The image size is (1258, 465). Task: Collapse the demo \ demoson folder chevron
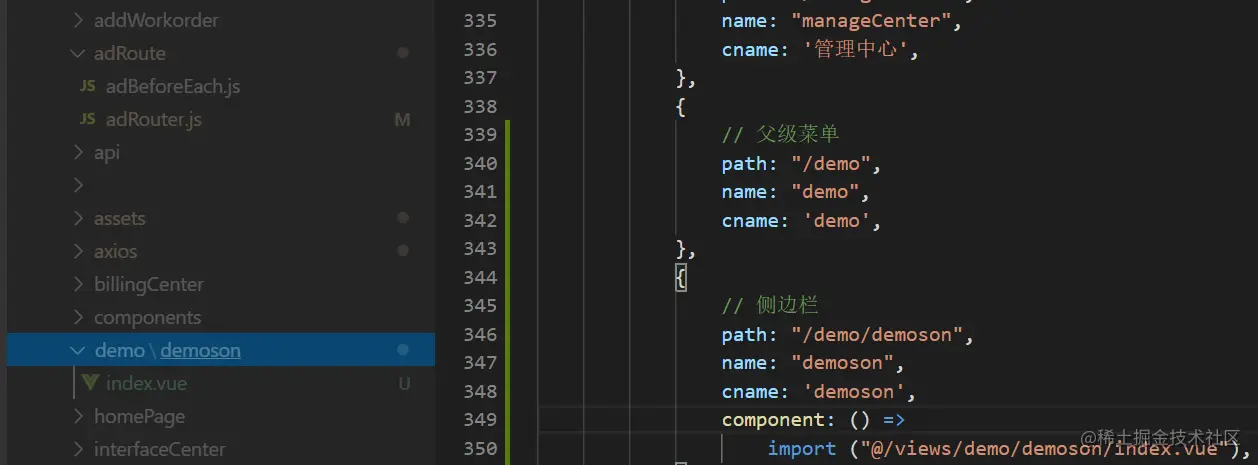pyautogui.click(x=79, y=350)
